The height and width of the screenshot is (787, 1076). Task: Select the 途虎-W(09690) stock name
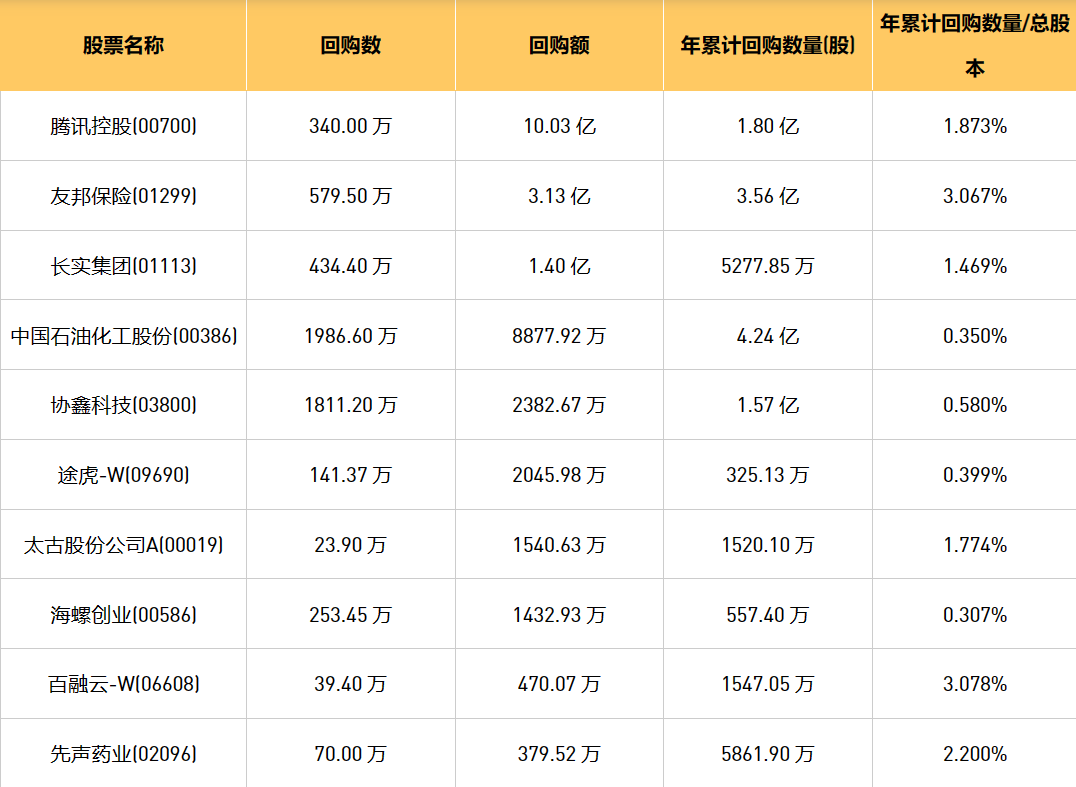(x=123, y=475)
